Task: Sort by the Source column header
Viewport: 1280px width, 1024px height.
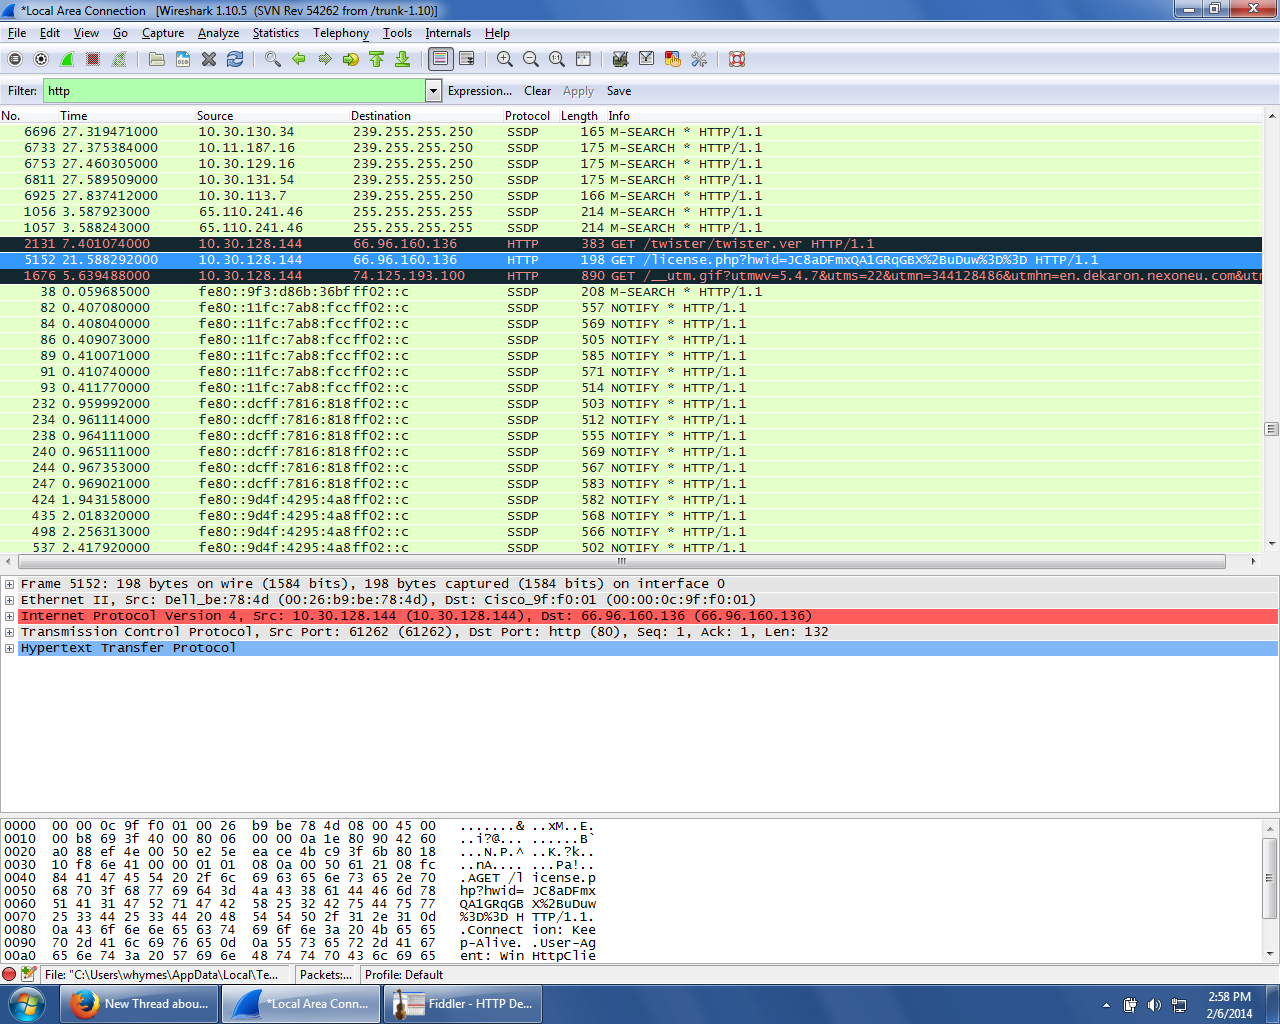Action: 270,116
